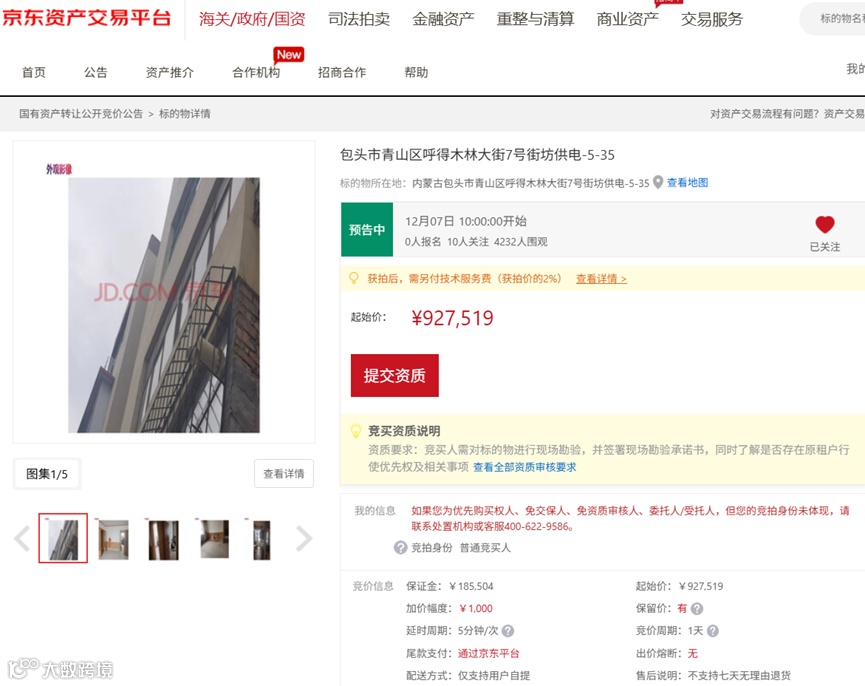Open the 合作机构 menu item

[256, 72]
